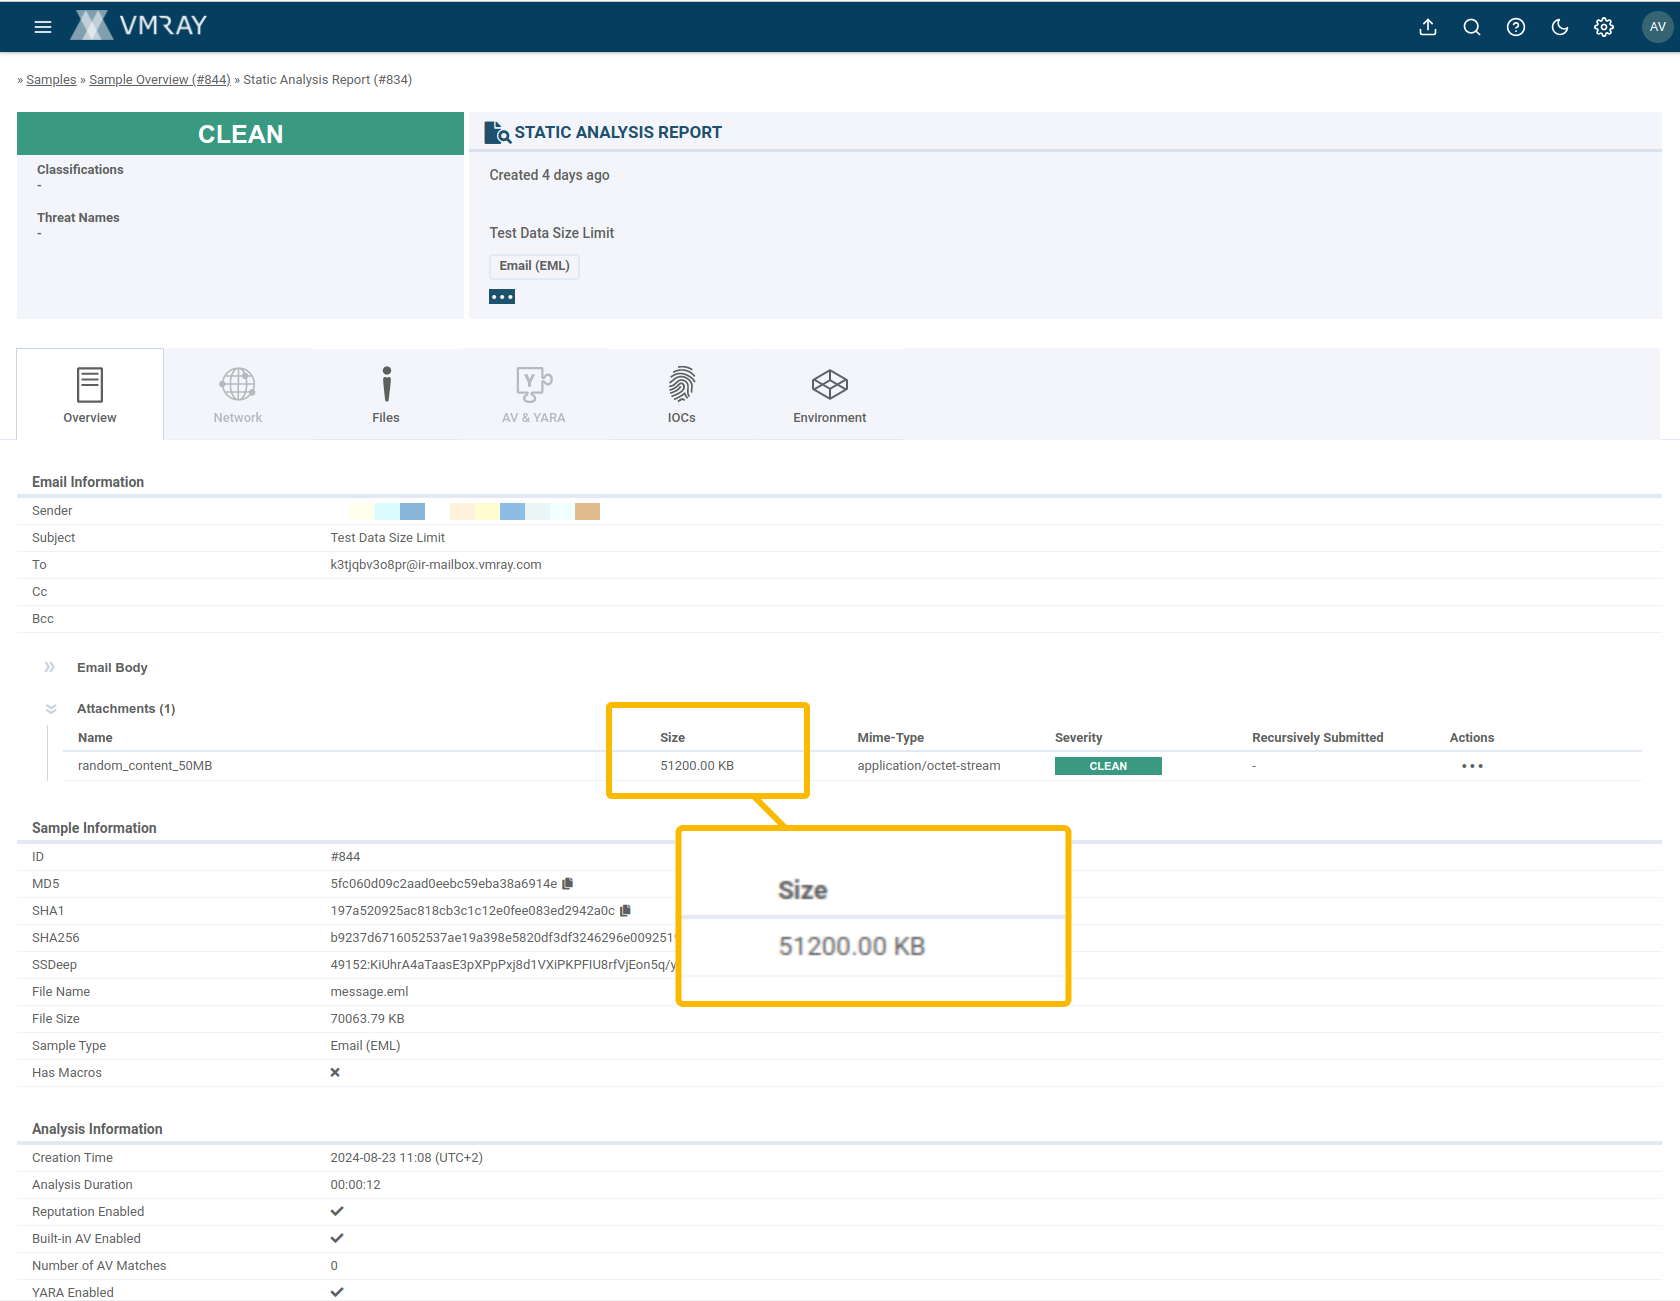Copy the SHA1 hash
Viewport: 1680px width, 1301px height.
626,910
